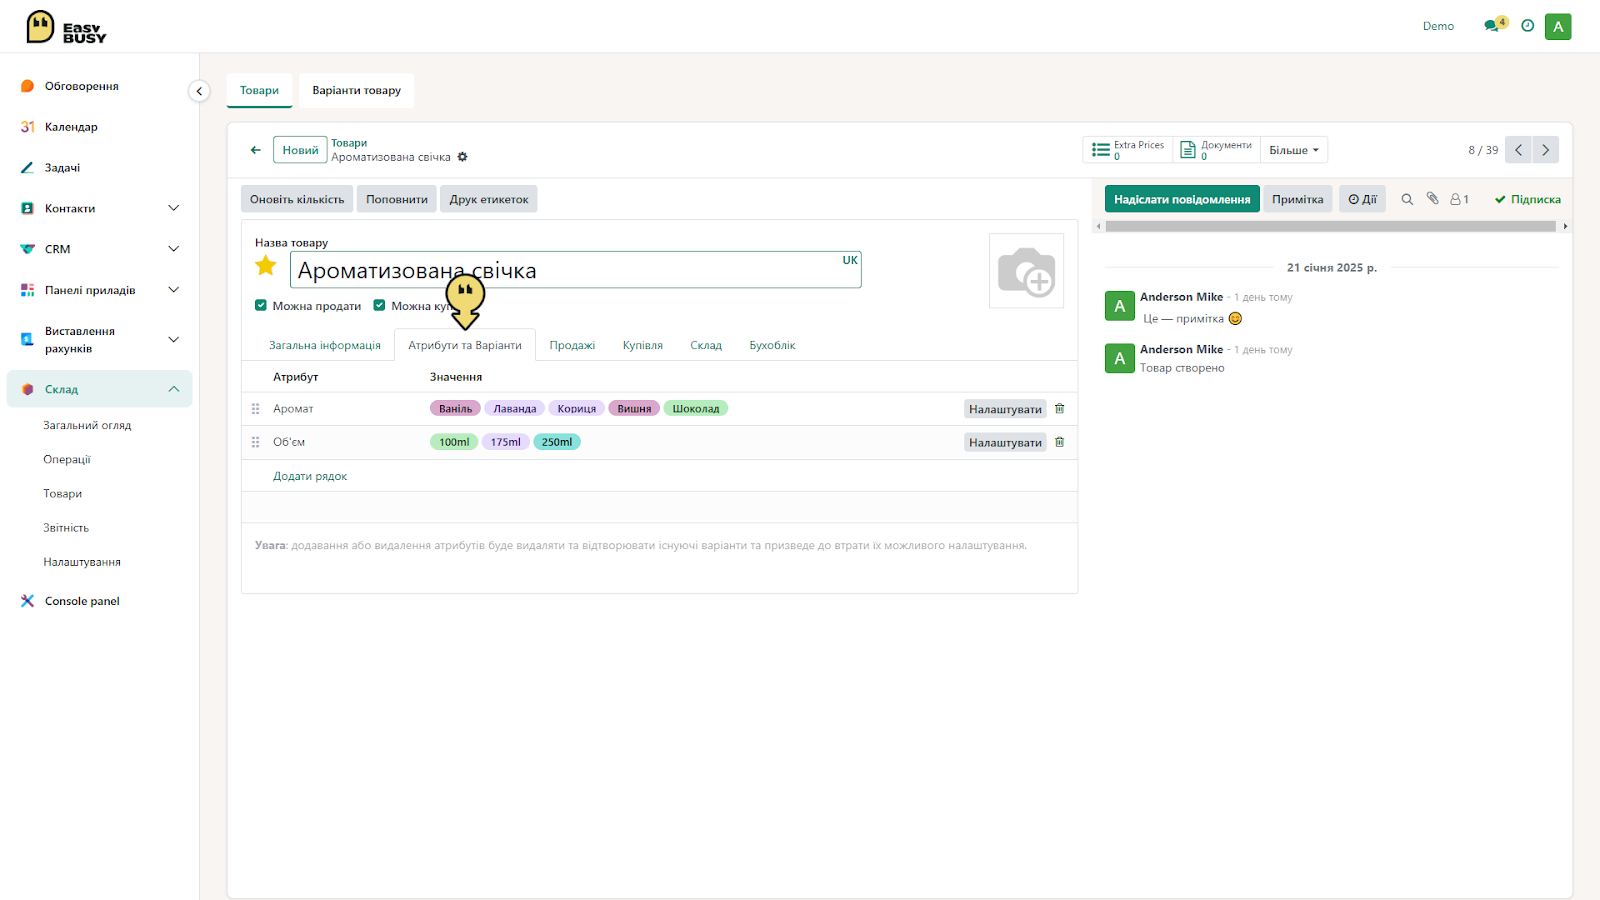Click Оновіть кількість button
Image resolution: width=1600 pixels, height=900 pixels.
[x=297, y=199]
